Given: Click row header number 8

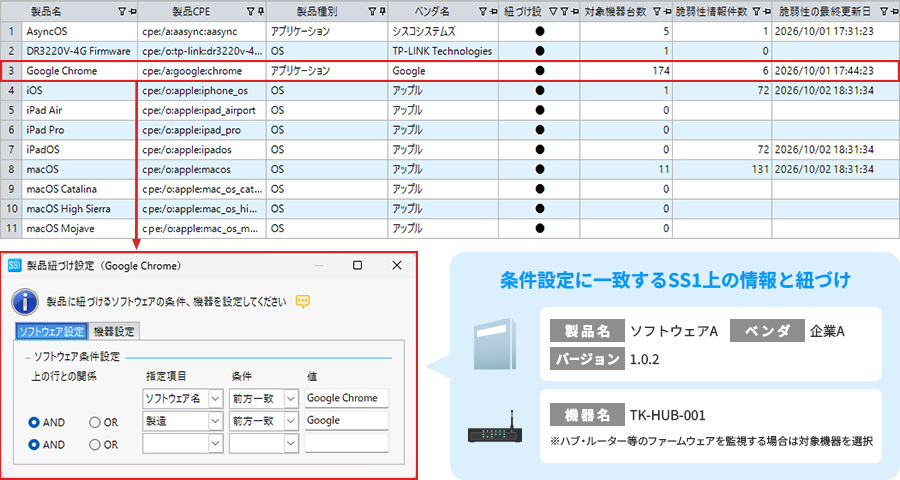Looking at the screenshot, I should [x=11, y=169].
